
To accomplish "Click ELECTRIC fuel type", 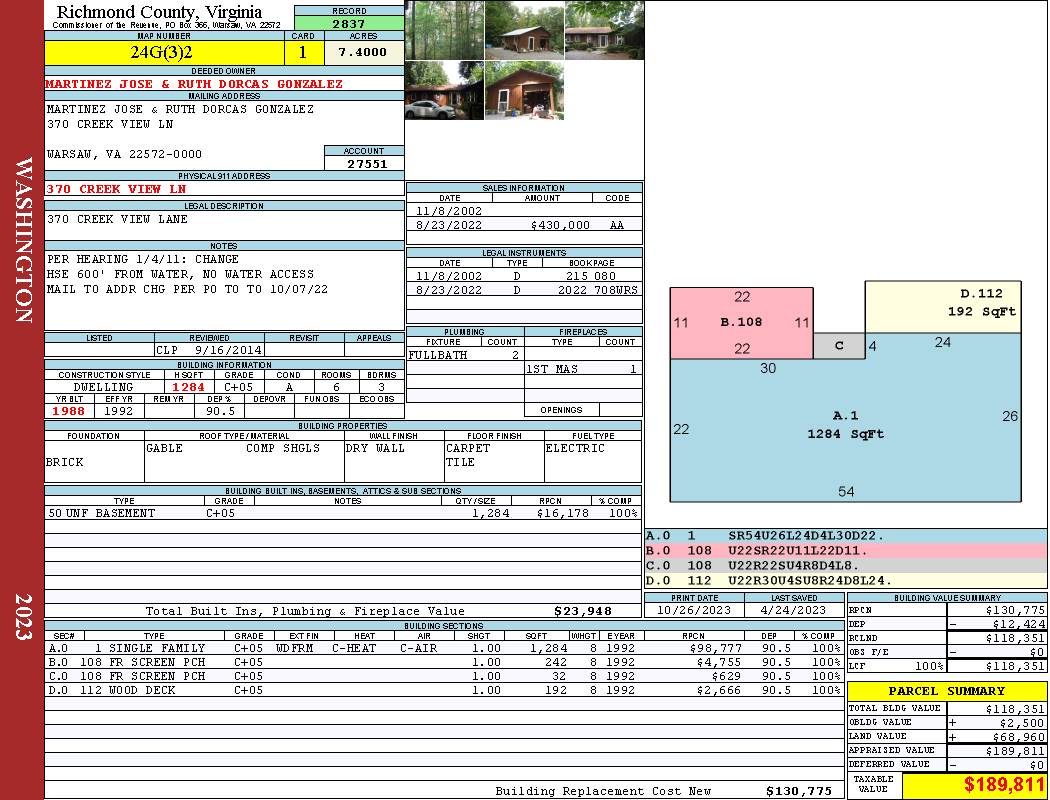I will (x=575, y=449).
